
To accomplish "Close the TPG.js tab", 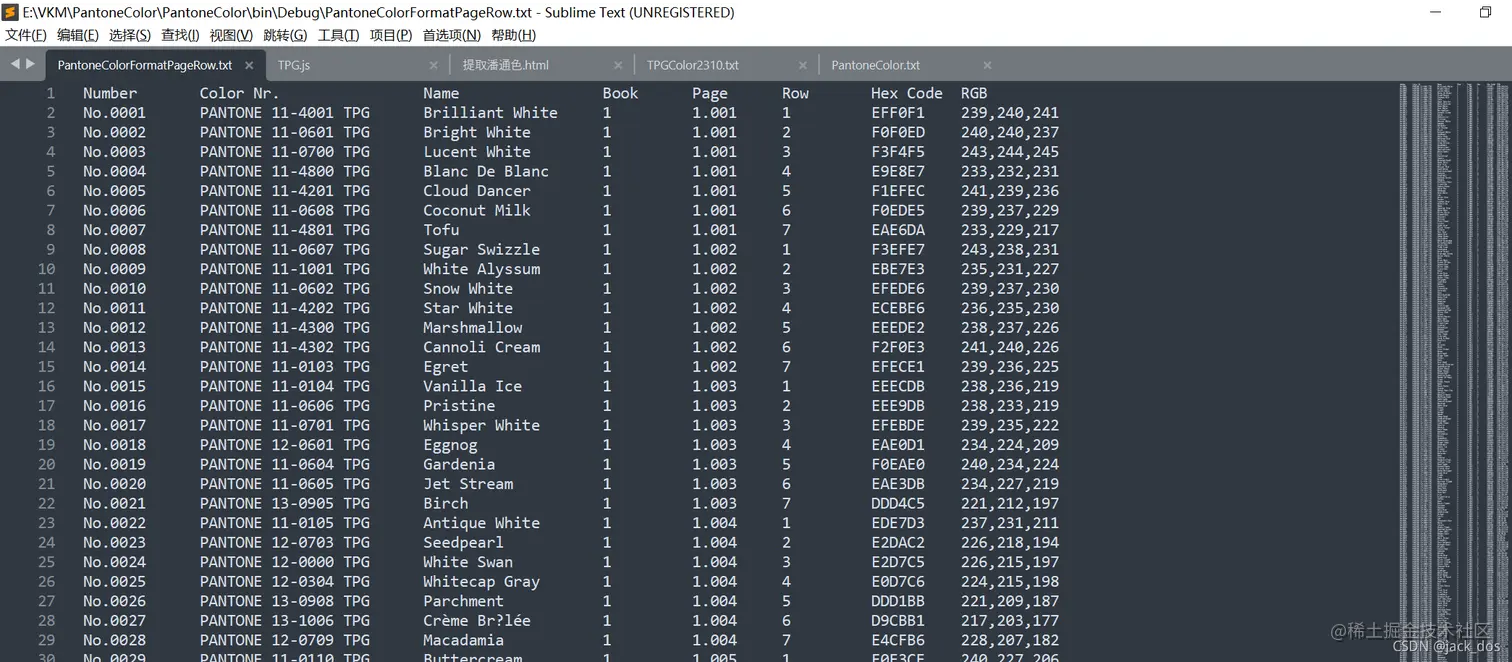I will (x=433, y=65).
